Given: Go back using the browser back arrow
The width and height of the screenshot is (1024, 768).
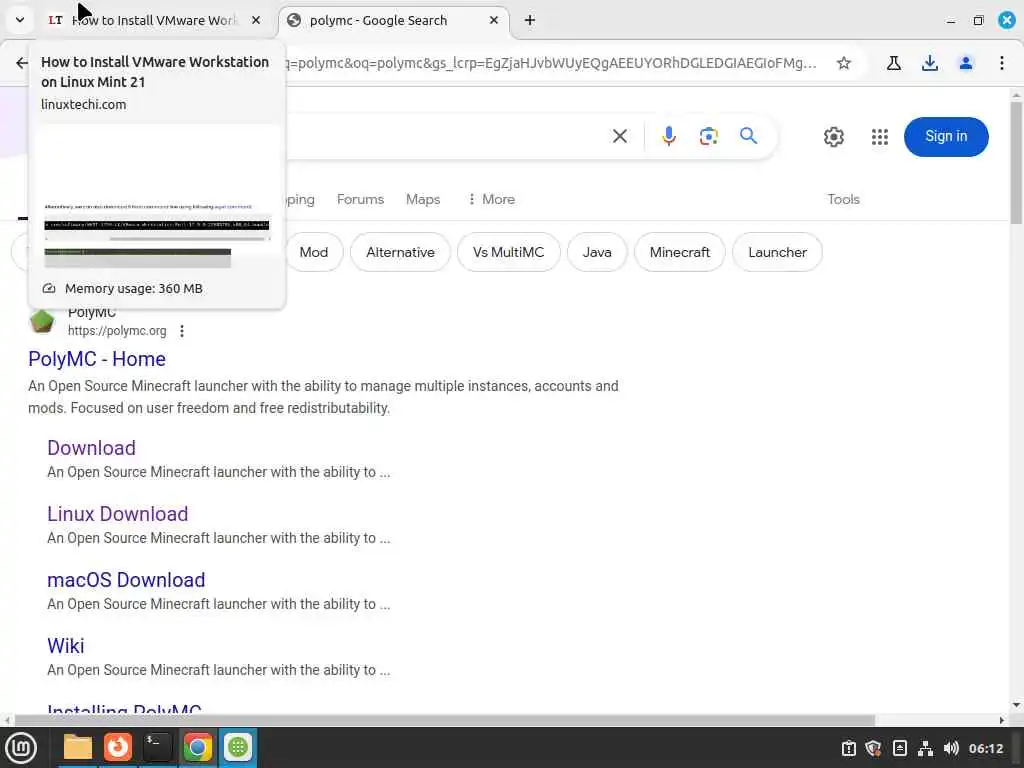Looking at the screenshot, I should point(22,63).
